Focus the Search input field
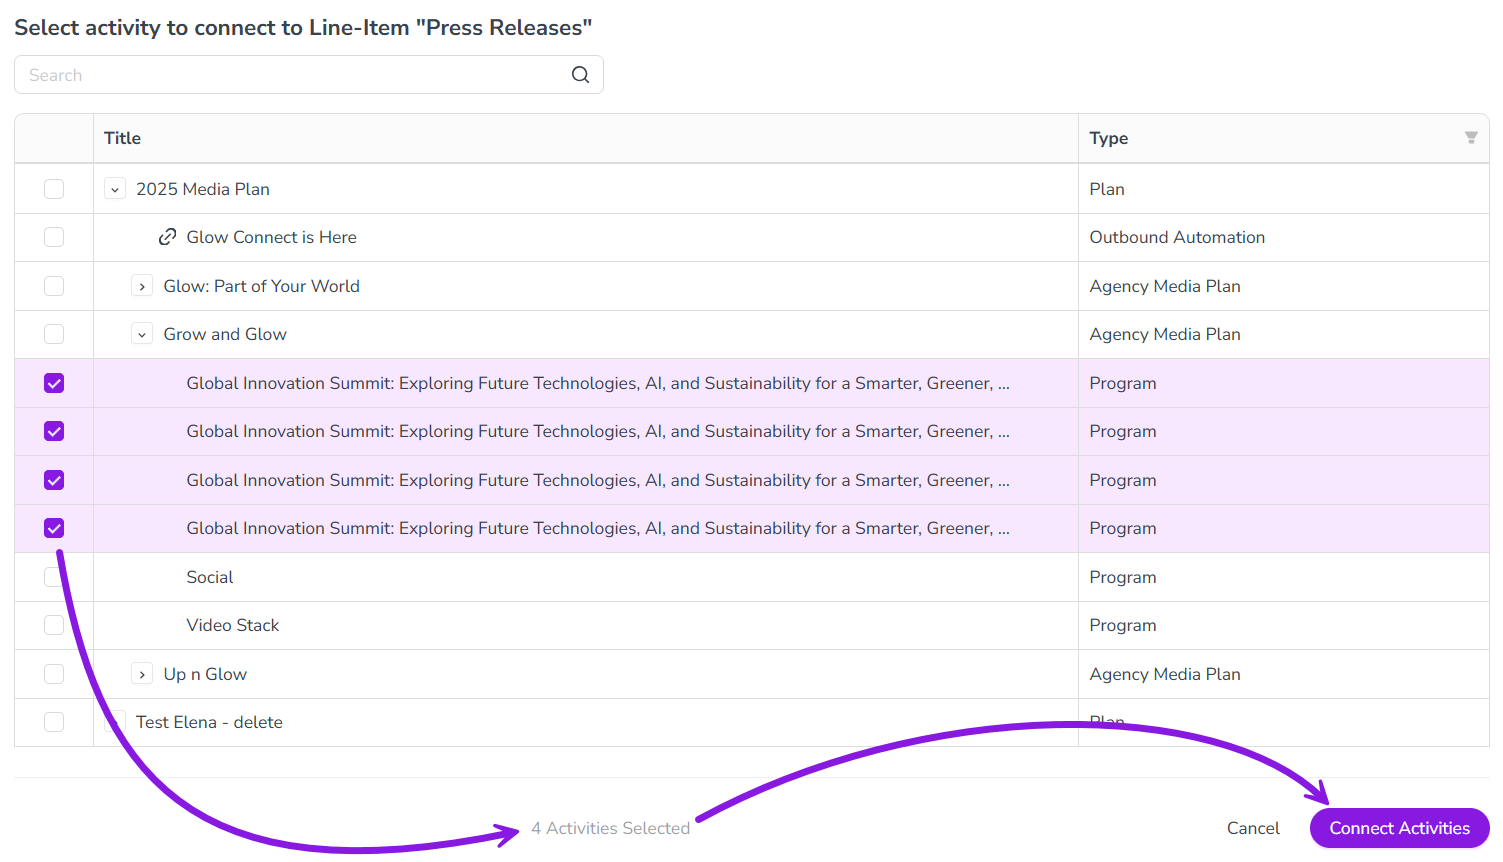 pos(309,75)
